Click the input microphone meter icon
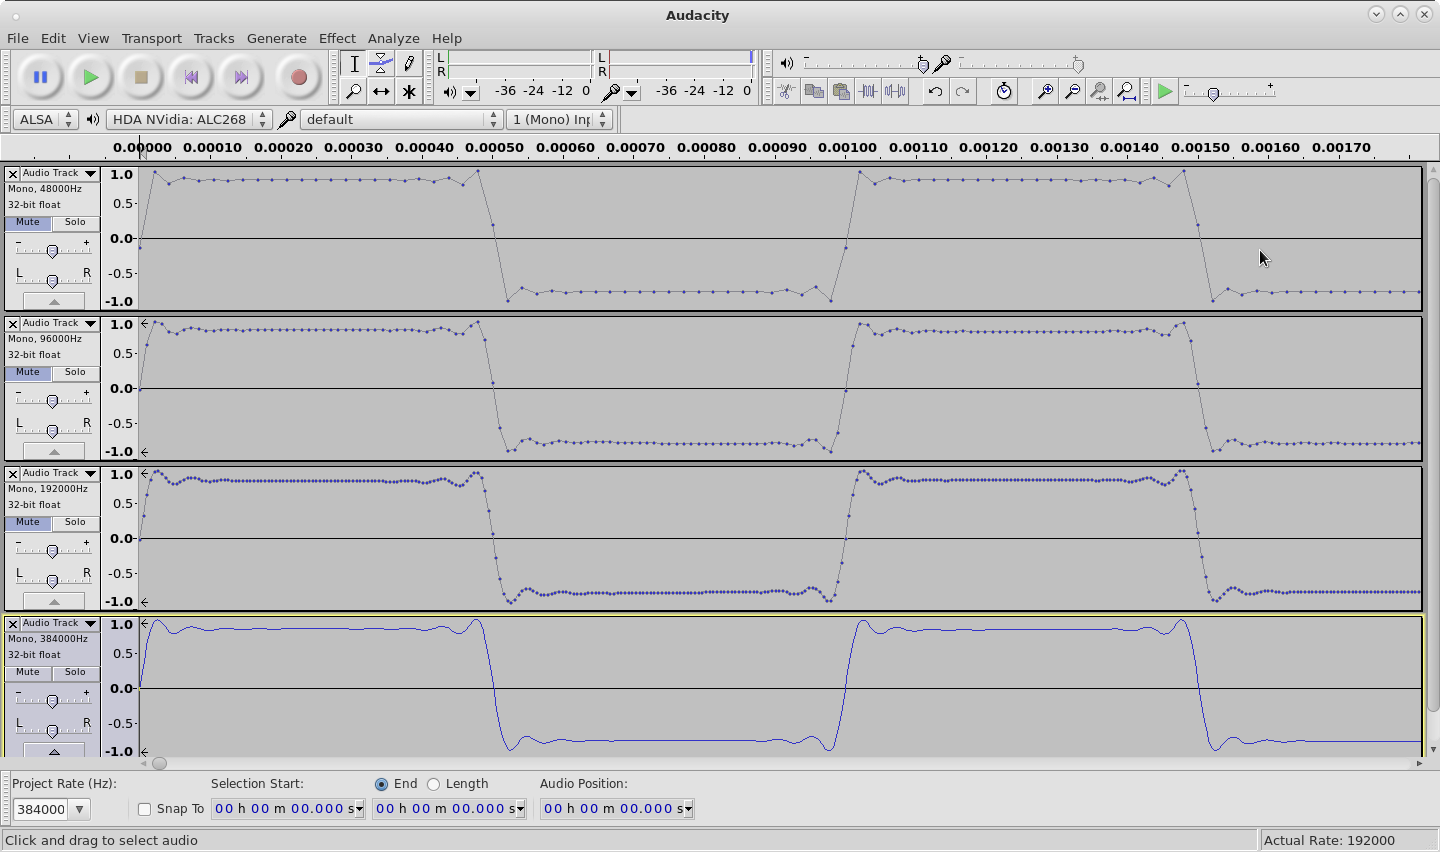This screenshot has height=852, width=1440. click(610, 91)
